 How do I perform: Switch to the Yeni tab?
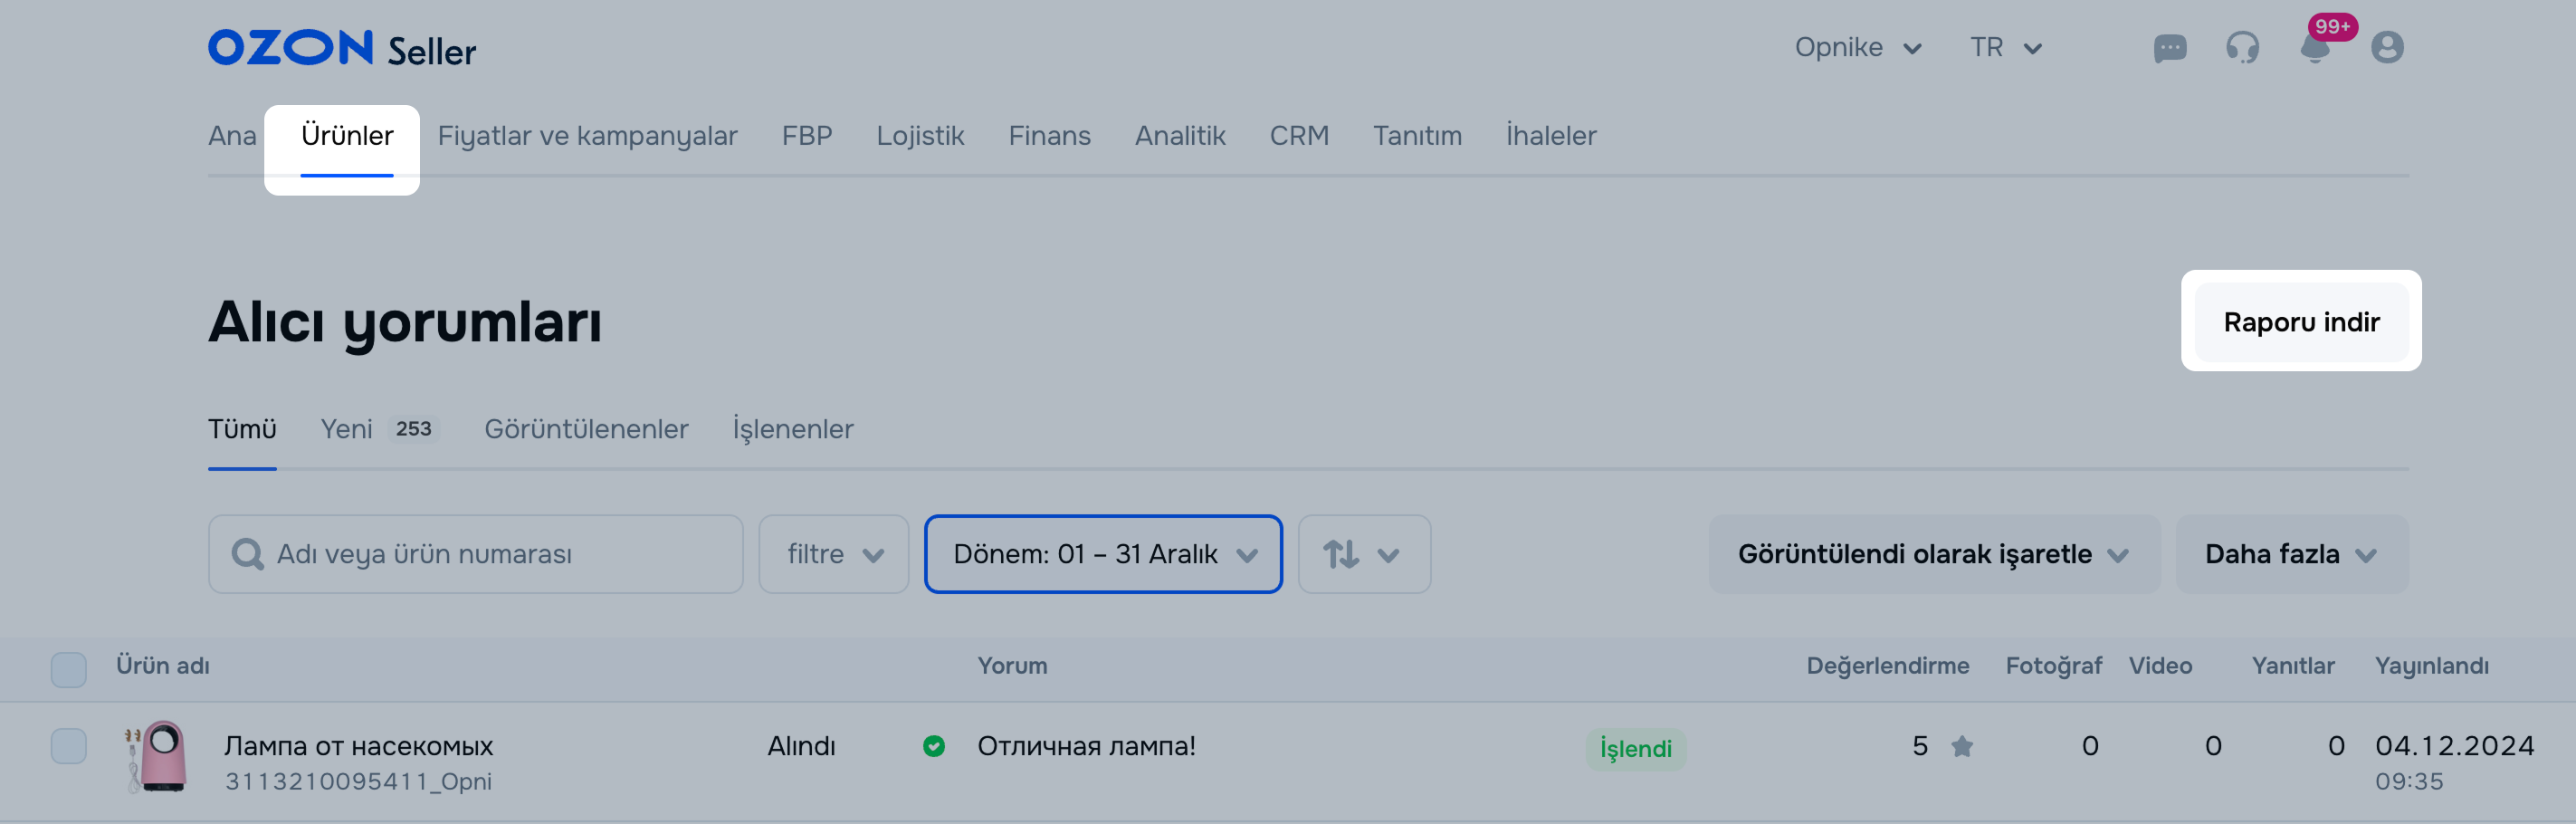[346, 429]
